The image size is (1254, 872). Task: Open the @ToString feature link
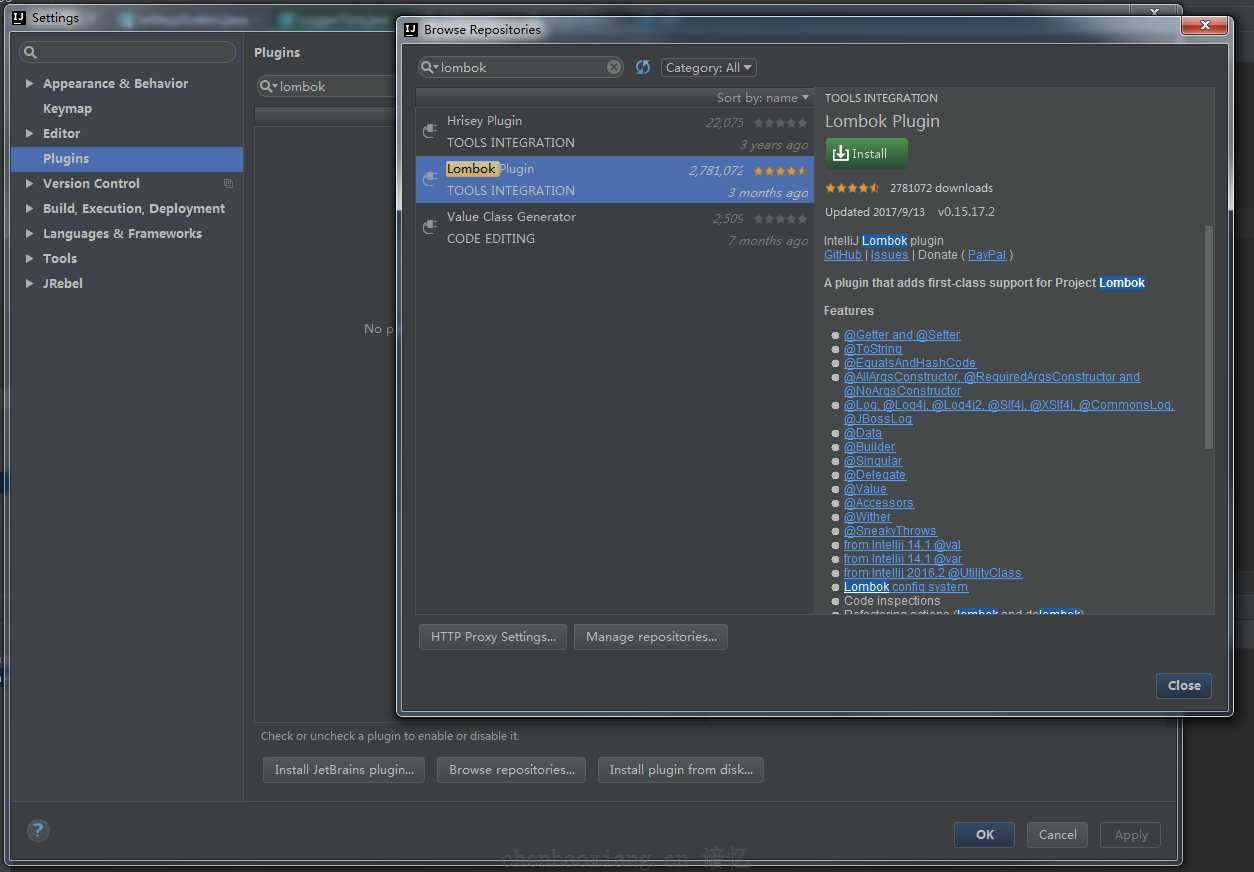point(873,349)
